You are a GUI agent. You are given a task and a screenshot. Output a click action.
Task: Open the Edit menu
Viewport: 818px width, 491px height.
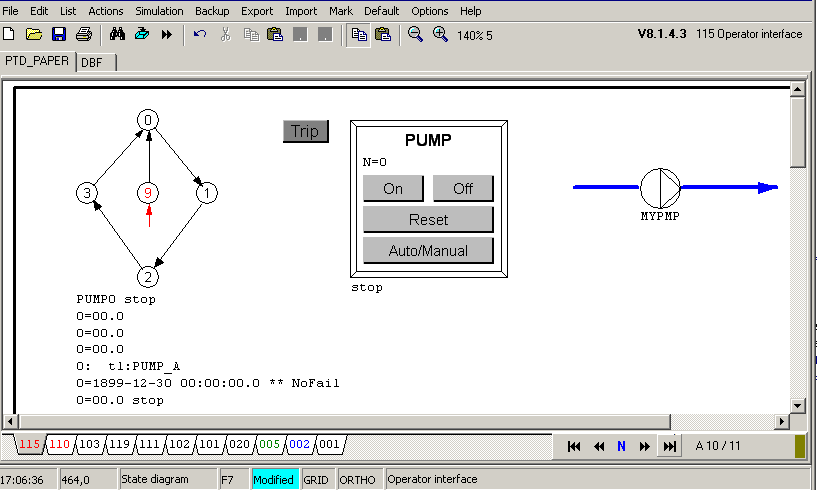39,11
